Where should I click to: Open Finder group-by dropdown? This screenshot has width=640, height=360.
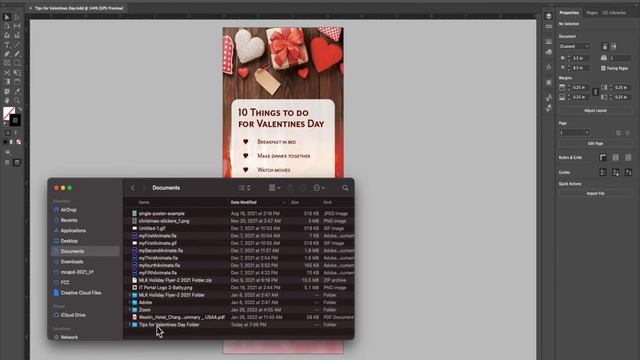(274, 188)
